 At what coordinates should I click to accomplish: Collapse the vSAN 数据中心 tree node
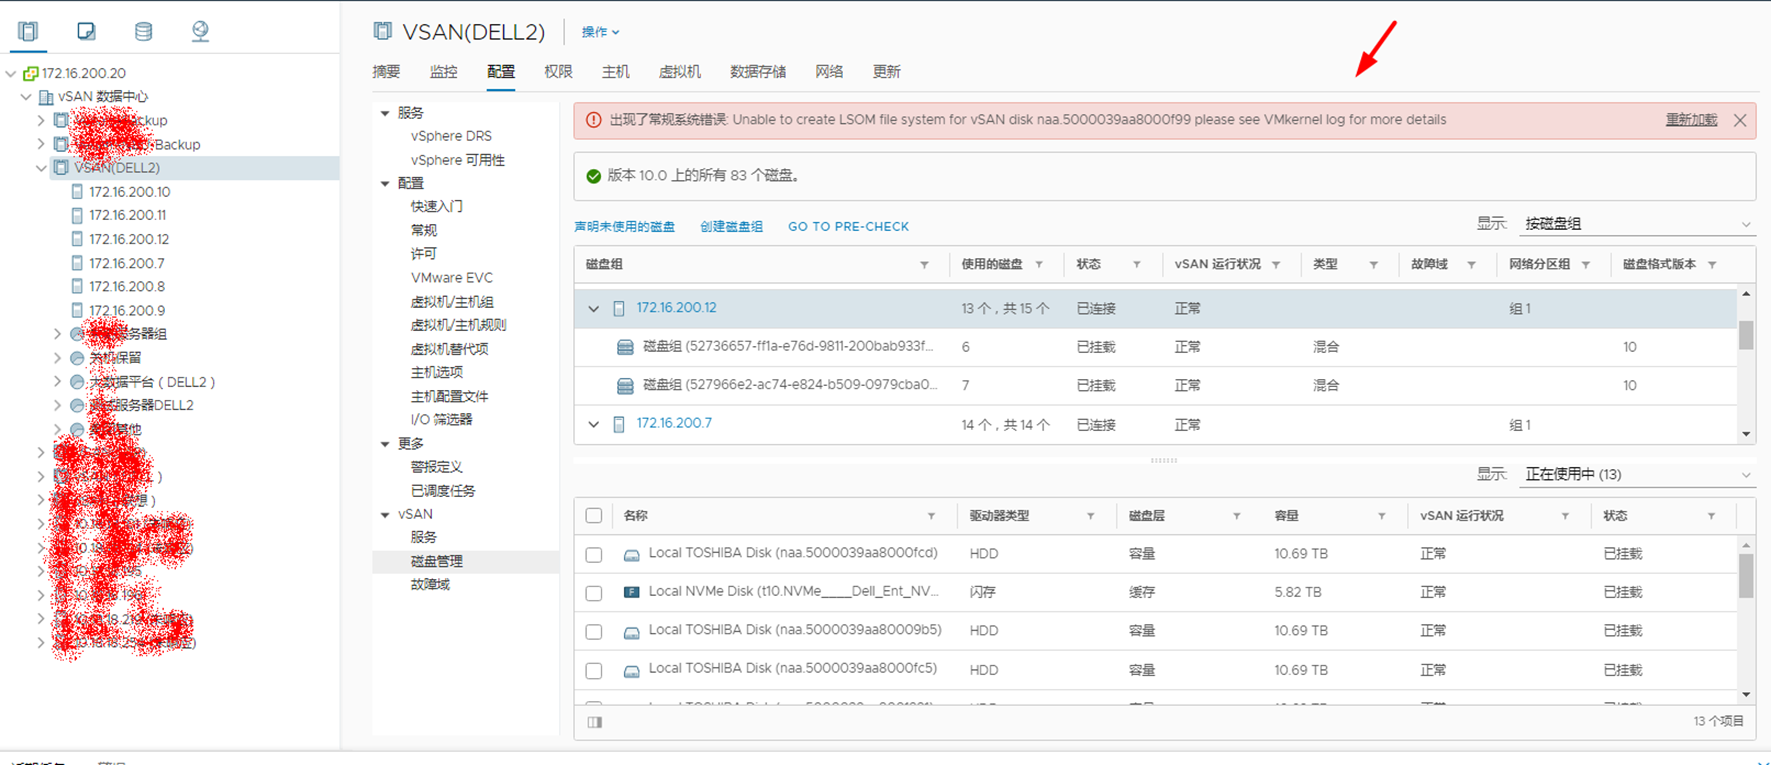[26, 97]
